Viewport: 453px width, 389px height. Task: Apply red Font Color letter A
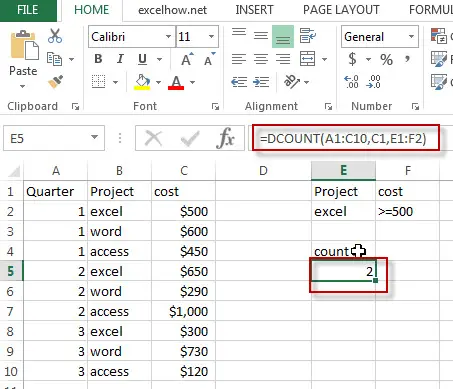[x=176, y=82]
